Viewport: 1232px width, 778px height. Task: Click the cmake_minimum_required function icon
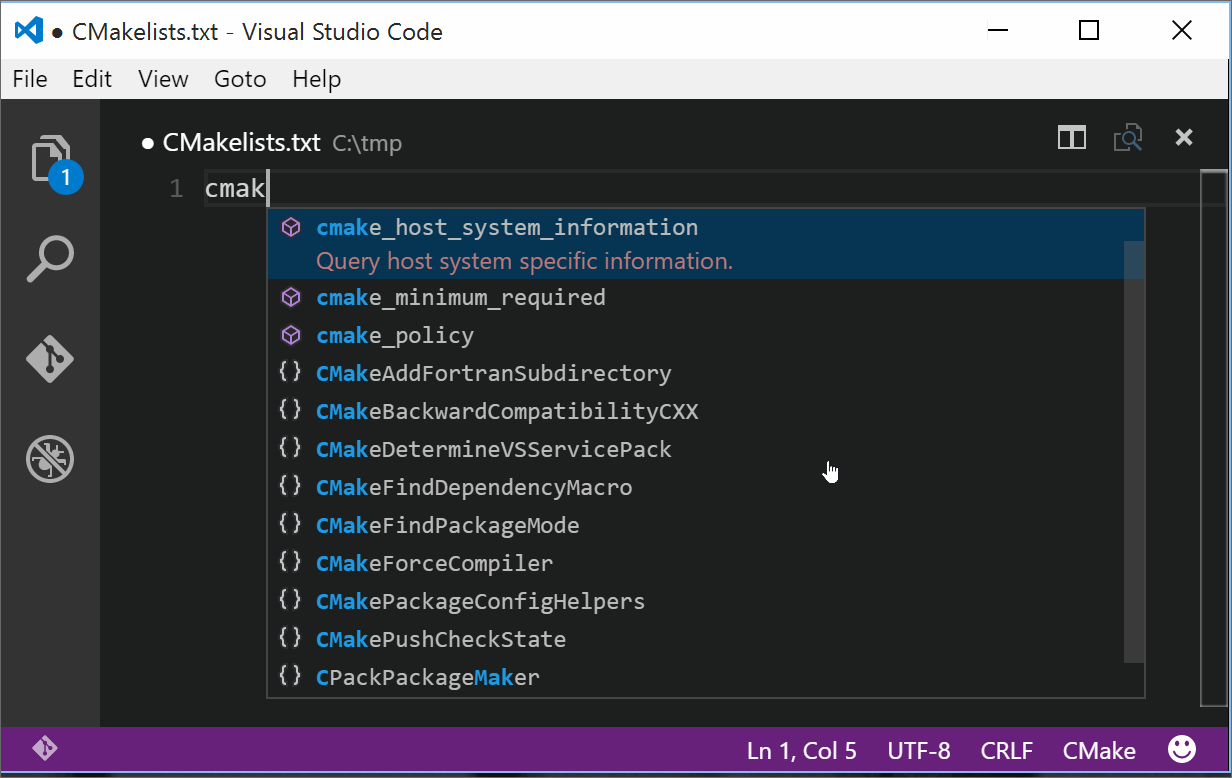pyautogui.click(x=290, y=297)
